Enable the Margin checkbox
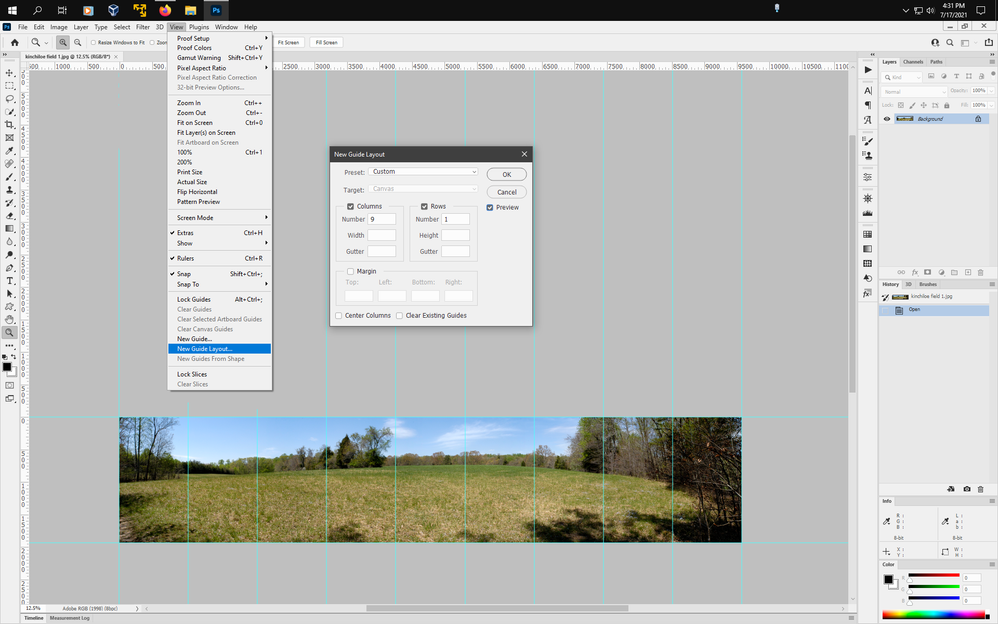Screen dimensions: 998x624 point(350,271)
